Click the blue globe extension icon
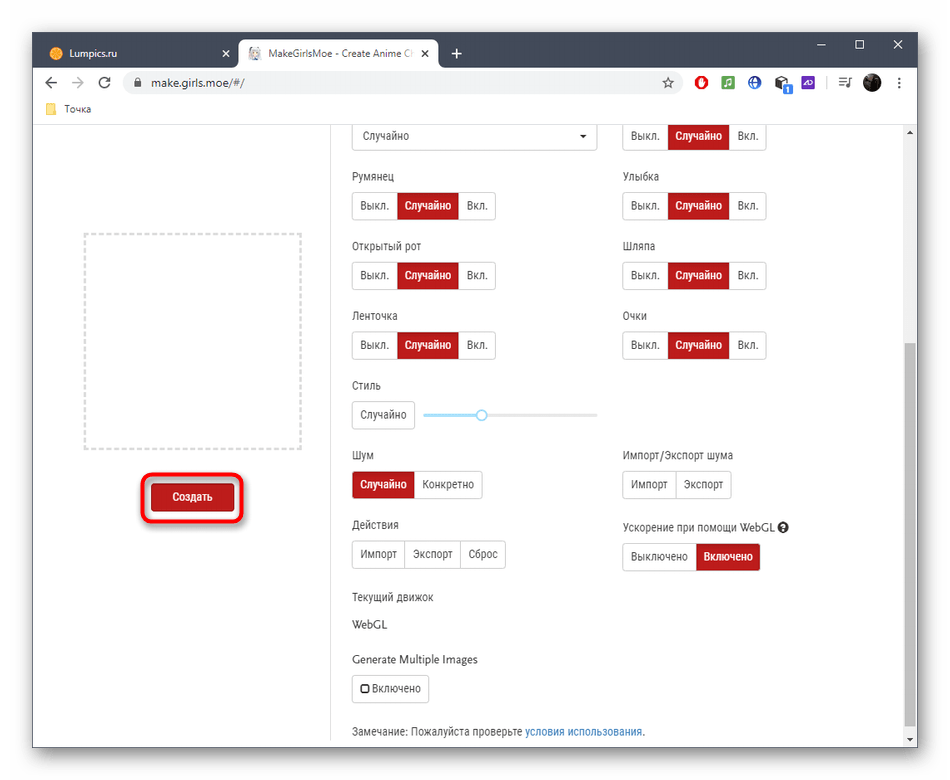950x780 pixels. pos(755,83)
